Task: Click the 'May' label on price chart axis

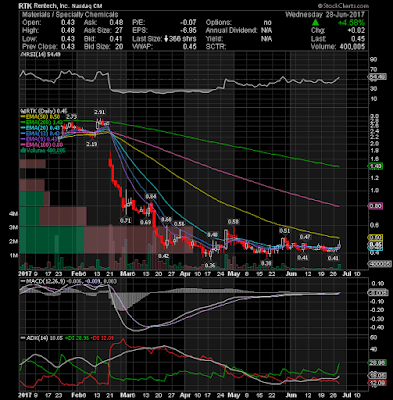Action: 234,274
